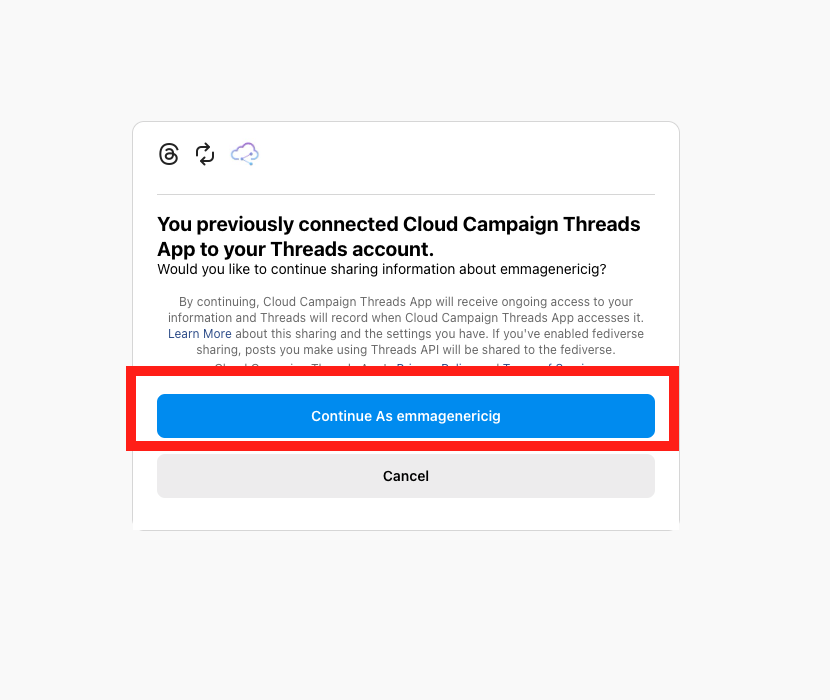This screenshot has height=700, width=830.
Task: Click "Cloud Campaign Threads" in the heading's first line
Action: coord(521,225)
